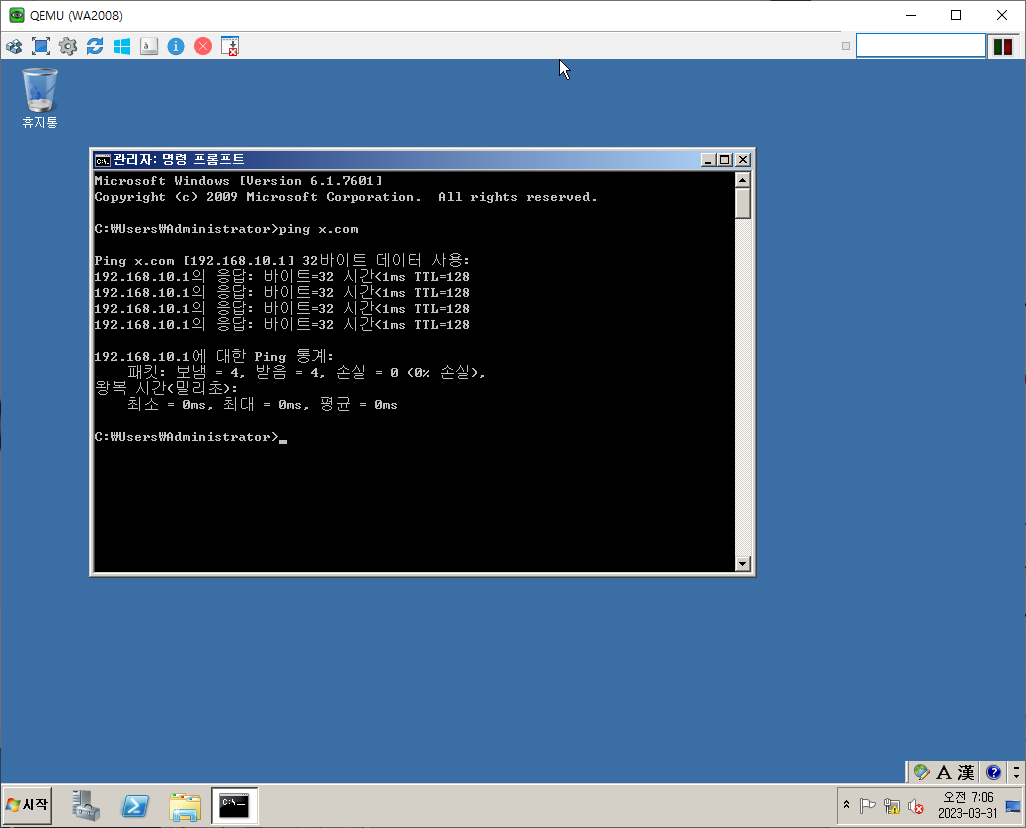Show hidden tray icons chevron
Viewport: 1026px width, 828px height.
click(x=846, y=805)
